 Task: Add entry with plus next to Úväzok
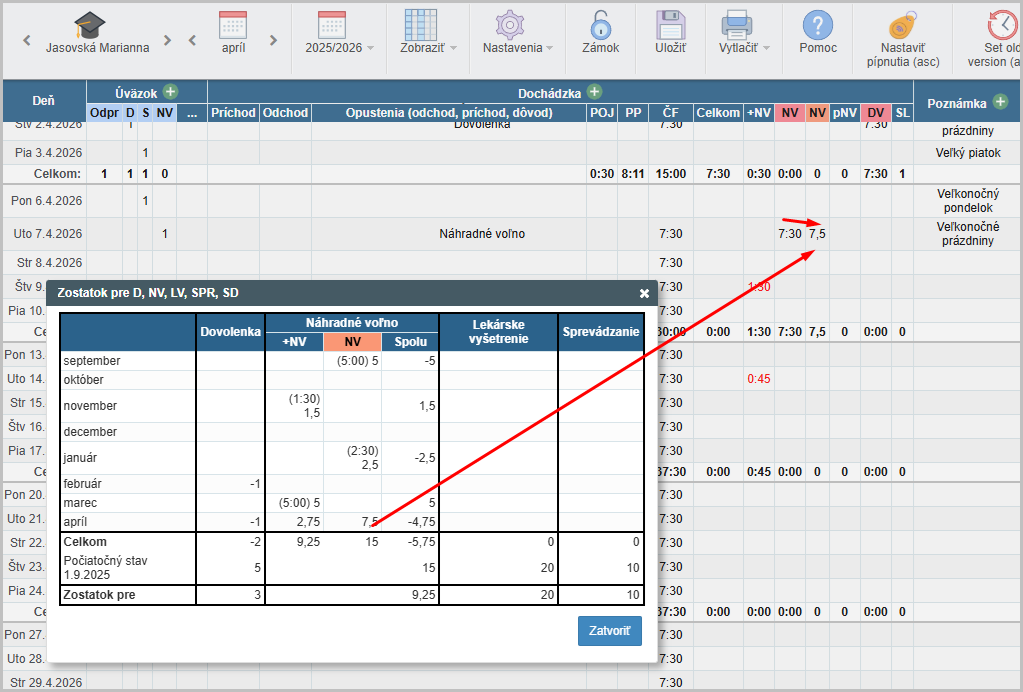click(171, 92)
